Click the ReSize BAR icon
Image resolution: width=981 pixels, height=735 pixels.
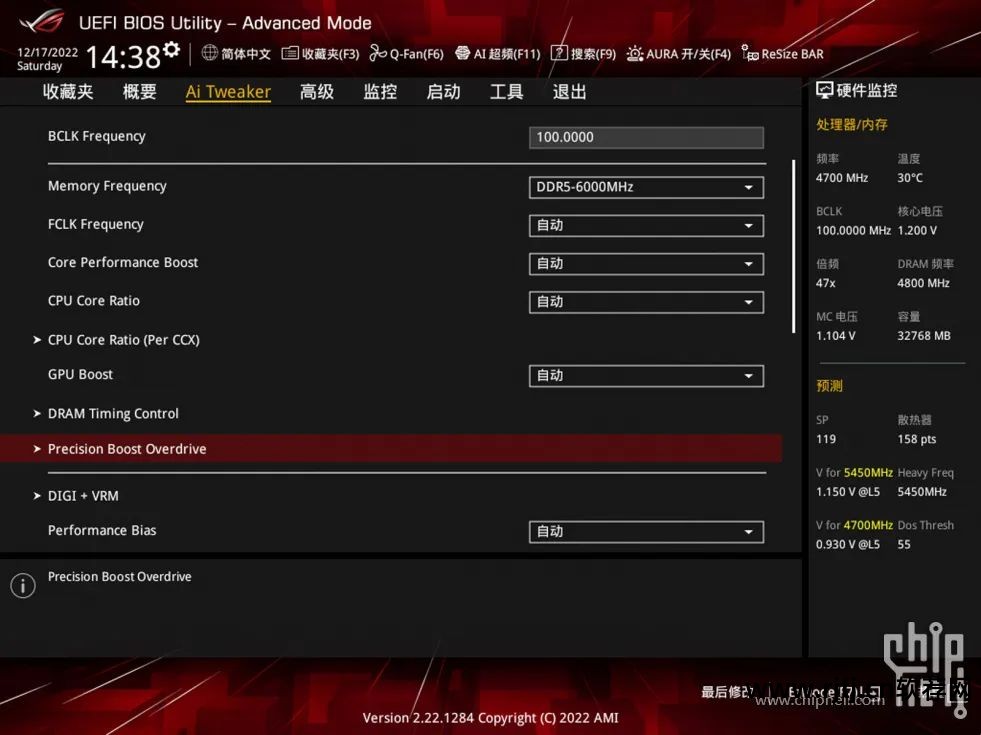[x=750, y=53]
